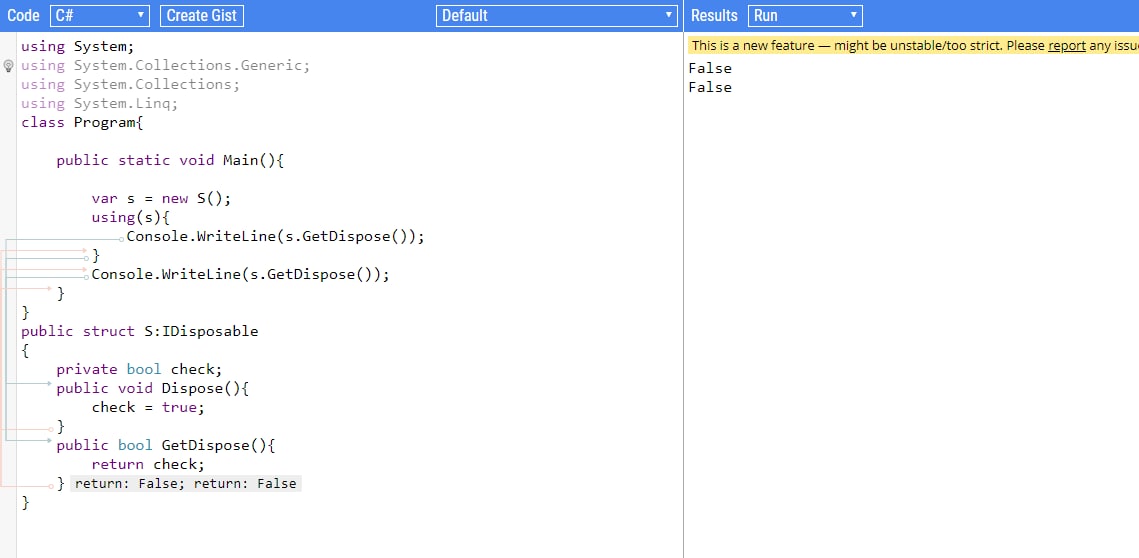The image size is (1139, 558).
Task: Click the 'check = true;' line
Action: tap(148, 407)
